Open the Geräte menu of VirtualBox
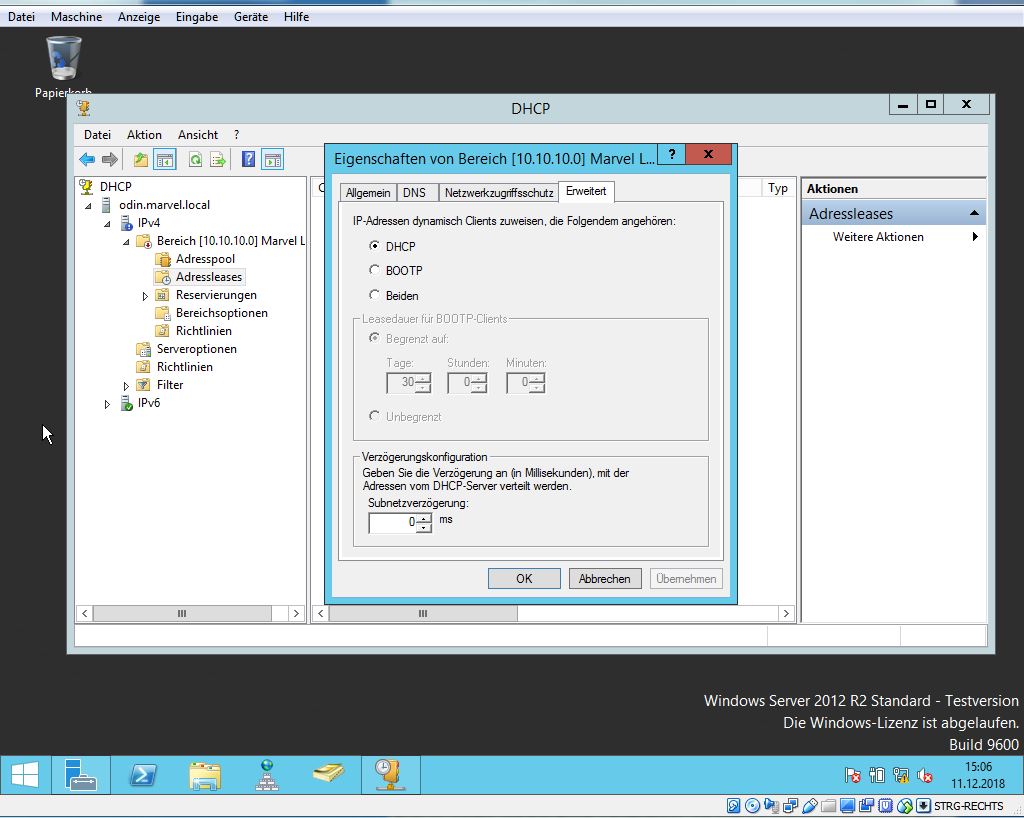The image size is (1024, 818). (251, 16)
